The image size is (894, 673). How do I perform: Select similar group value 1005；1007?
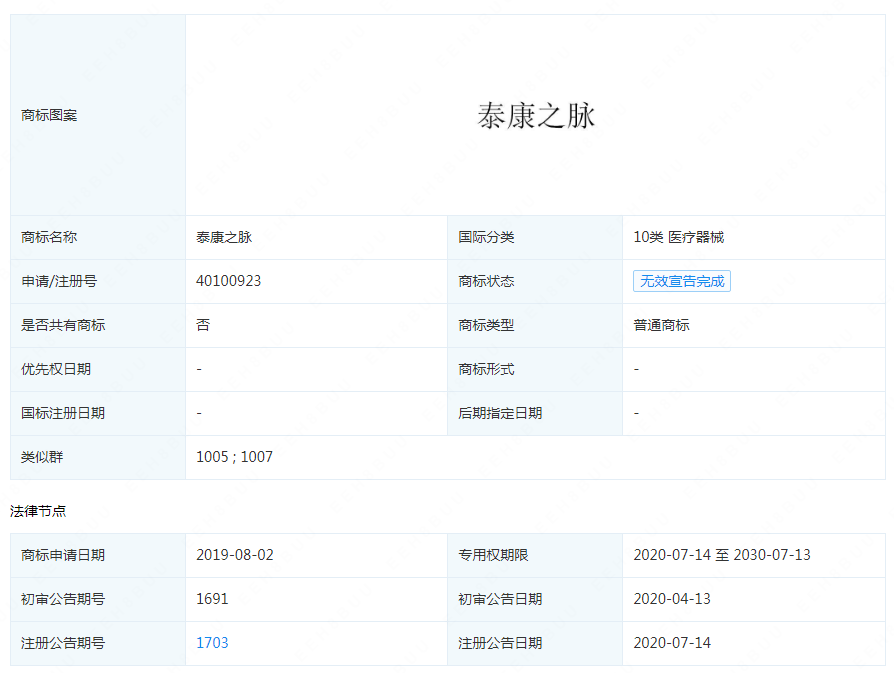pyautogui.click(x=234, y=457)
